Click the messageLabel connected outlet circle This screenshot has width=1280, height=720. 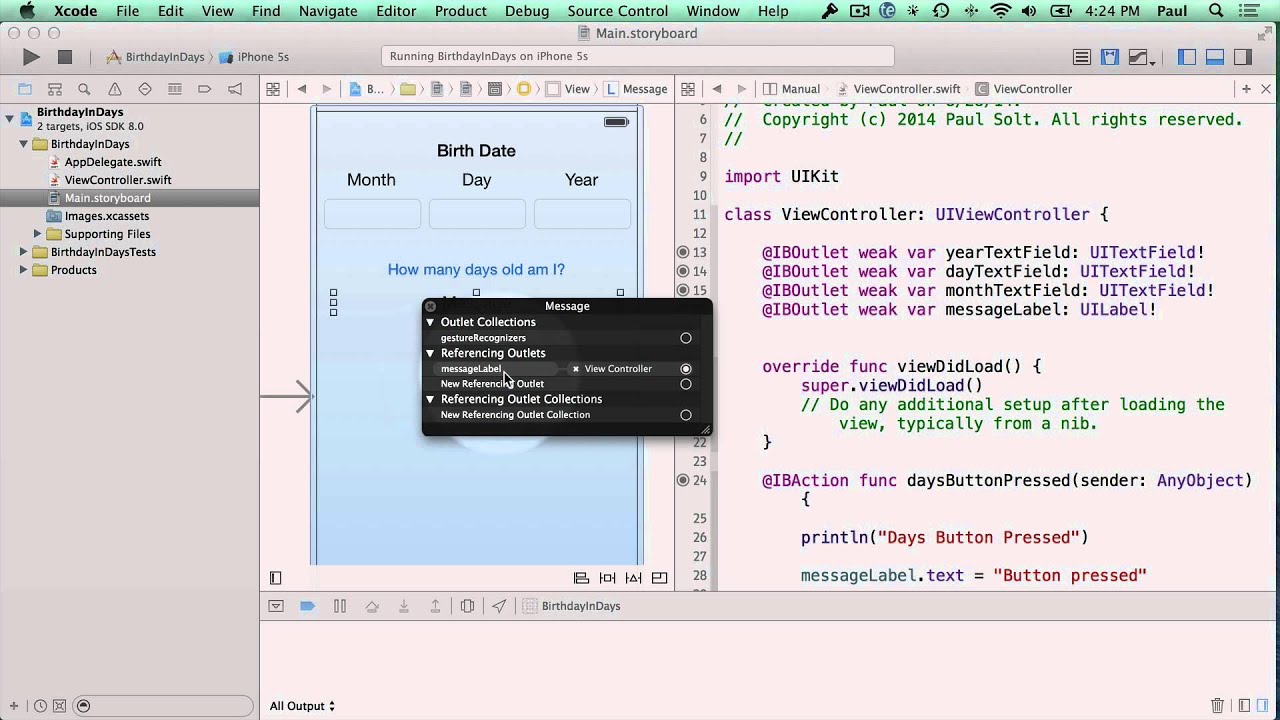pyautogui.click(x=686, y=369)
